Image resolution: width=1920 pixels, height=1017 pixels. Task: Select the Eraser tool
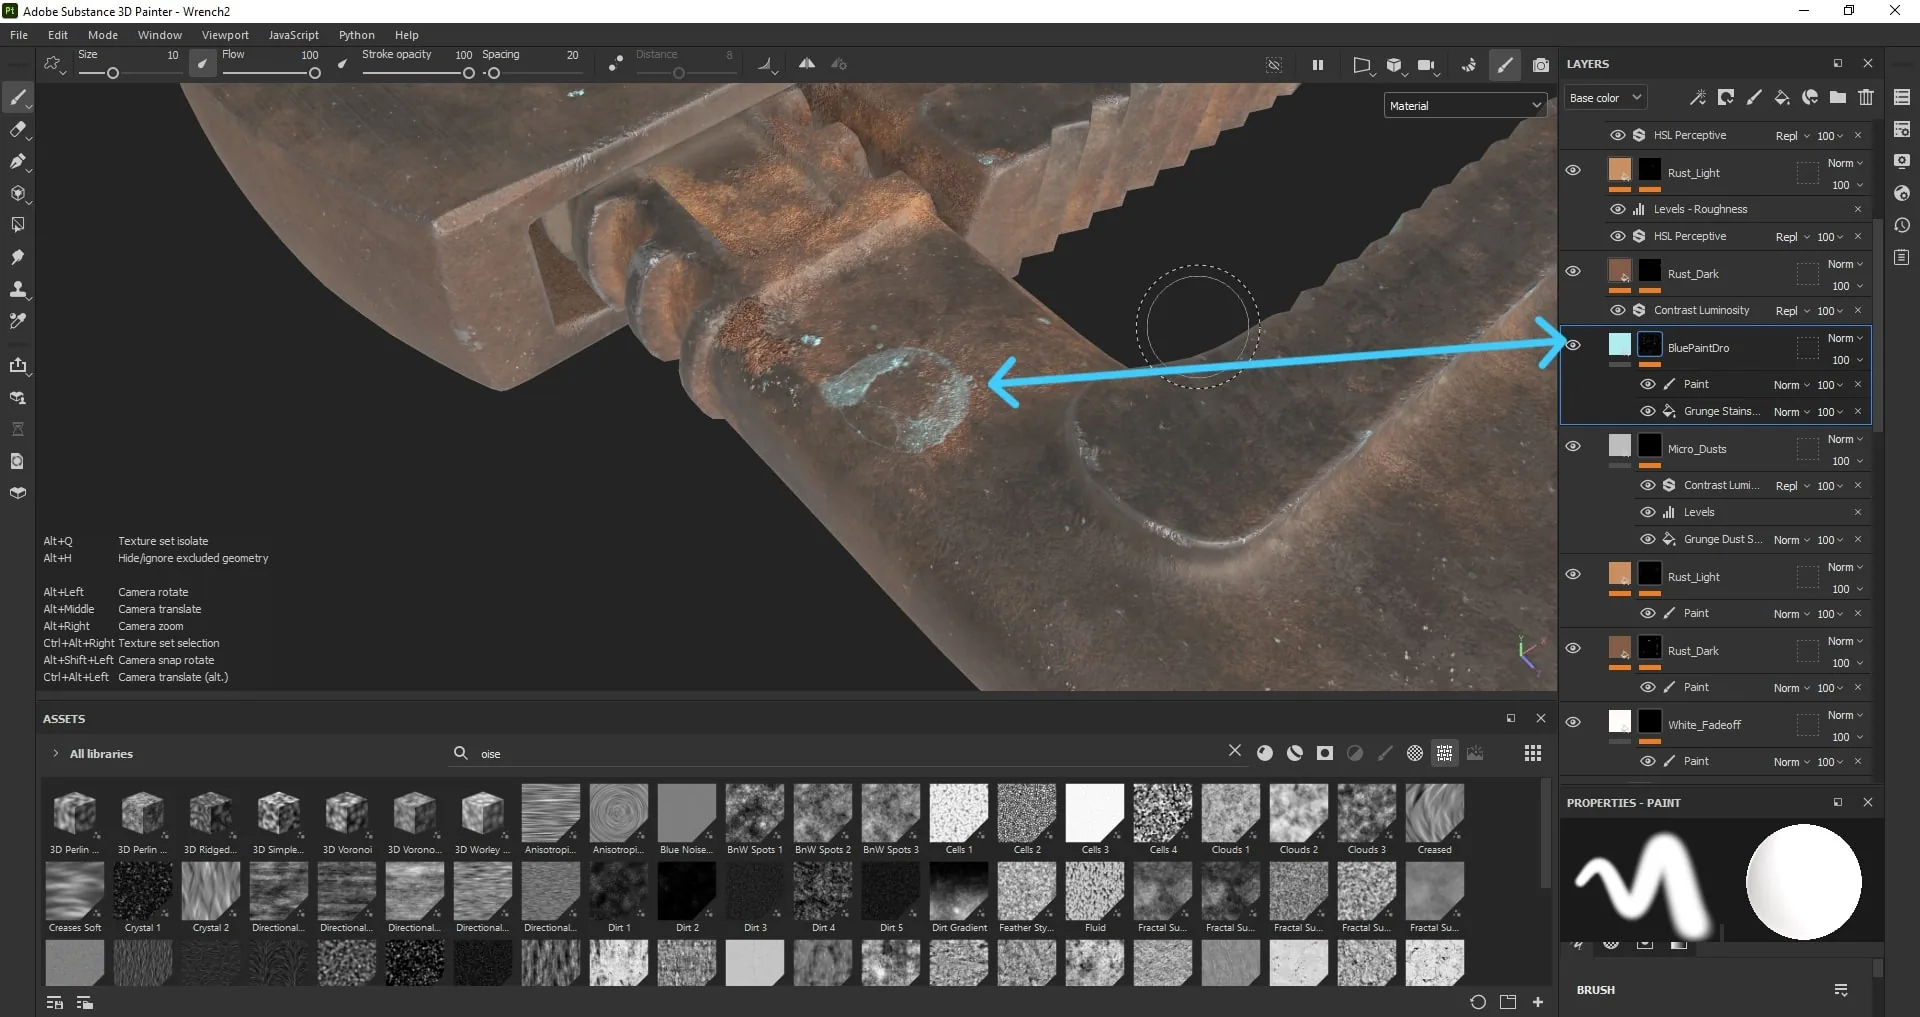[x=18, y=130]
